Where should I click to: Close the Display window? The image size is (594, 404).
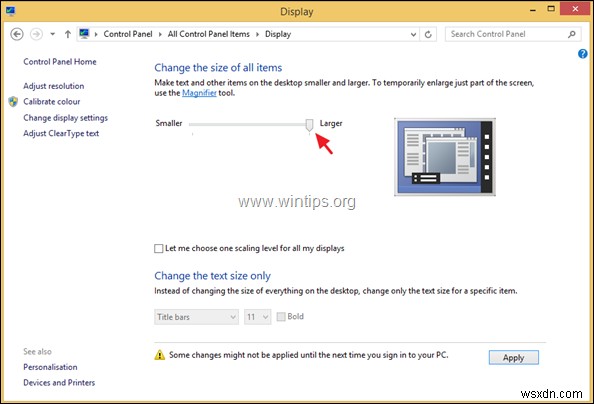[x=575, y=9]
